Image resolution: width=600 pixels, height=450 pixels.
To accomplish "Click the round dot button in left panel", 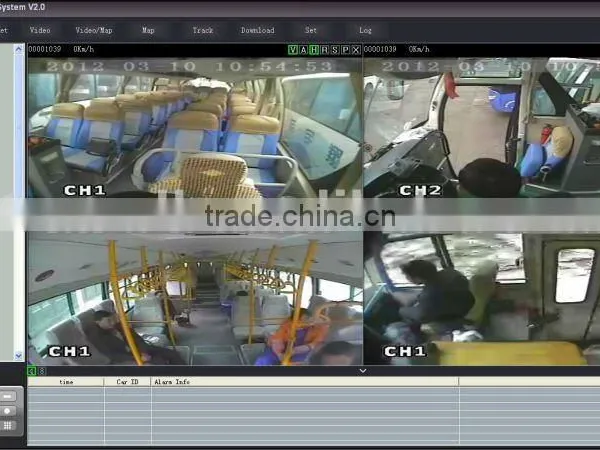I will pos(8,411).
